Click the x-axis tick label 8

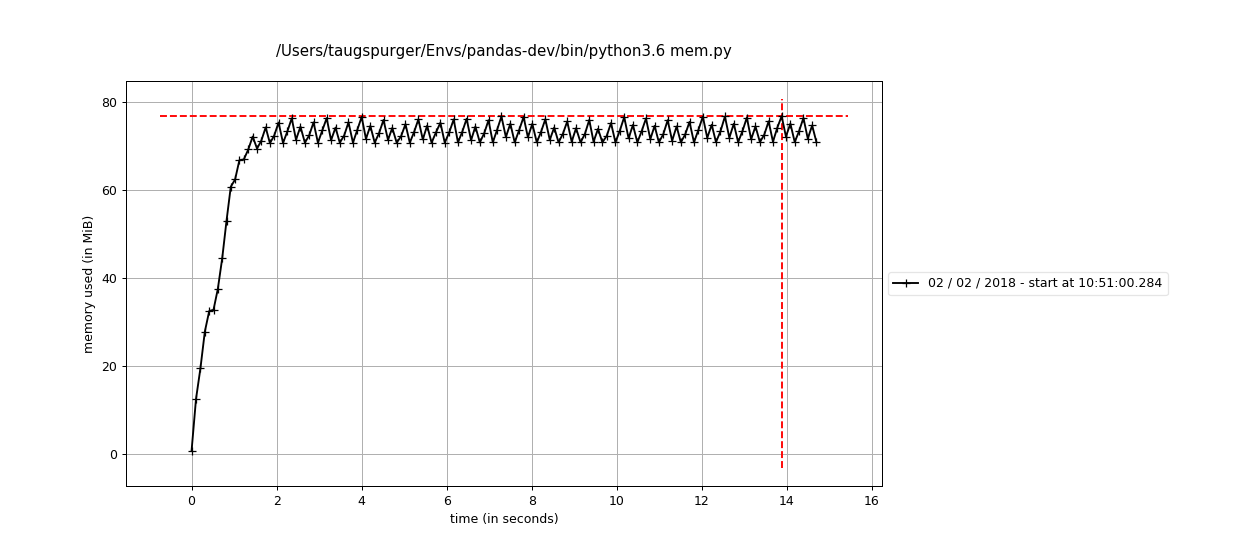pos(532,501)
